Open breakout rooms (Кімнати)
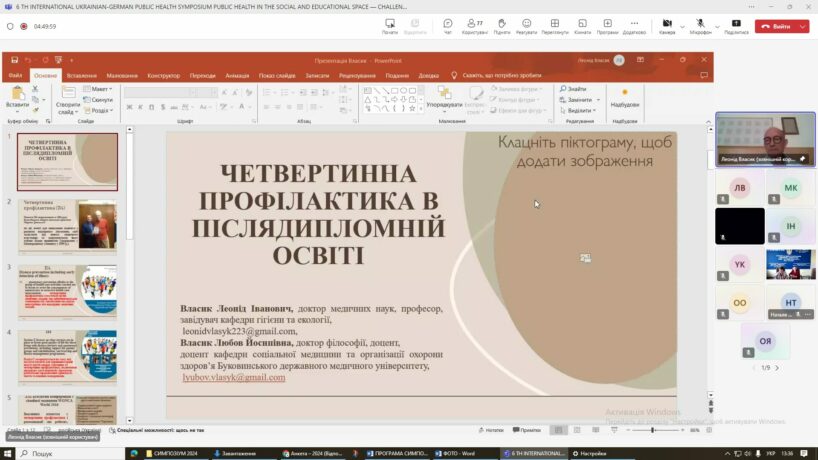This screenshot has width=818, height=460. pyautogui.click(x=582, y=23)
